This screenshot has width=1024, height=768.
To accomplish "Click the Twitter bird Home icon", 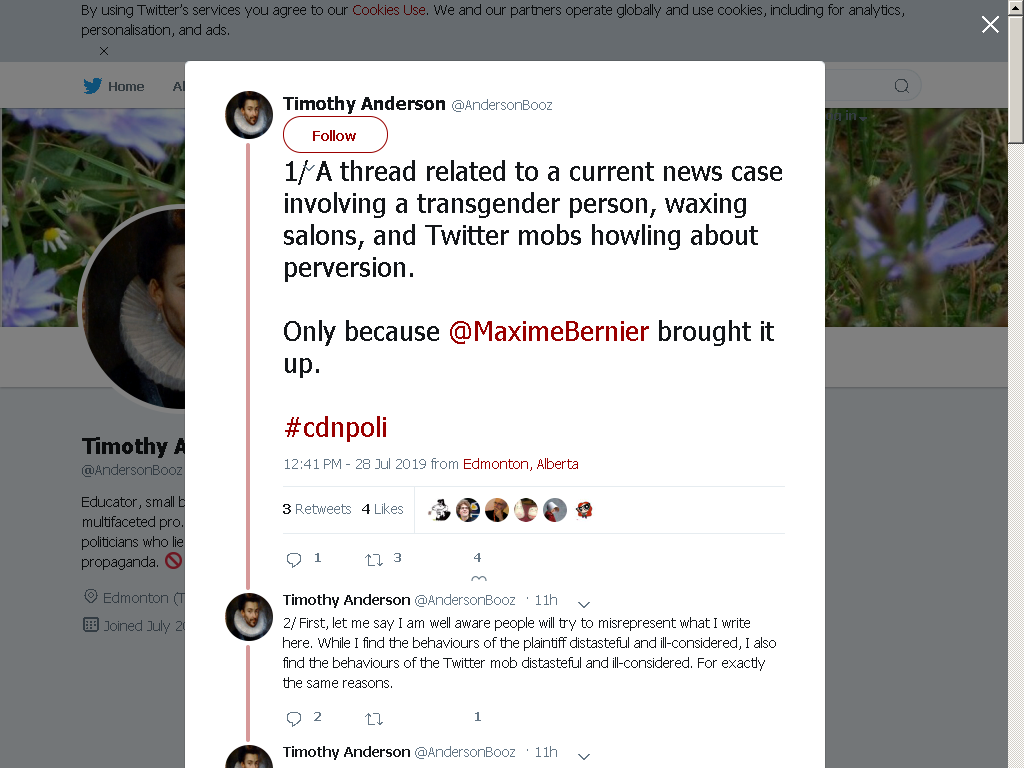I will click(93, 86).
